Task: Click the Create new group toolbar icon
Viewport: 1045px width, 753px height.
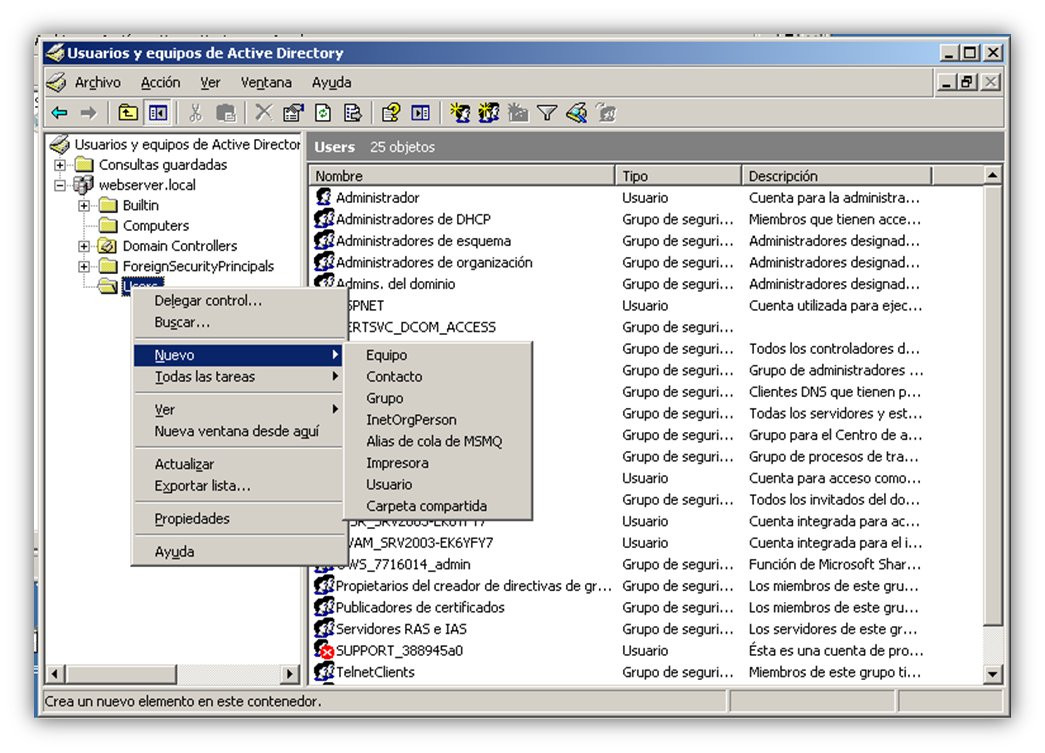Action: (x=489, y=113)
